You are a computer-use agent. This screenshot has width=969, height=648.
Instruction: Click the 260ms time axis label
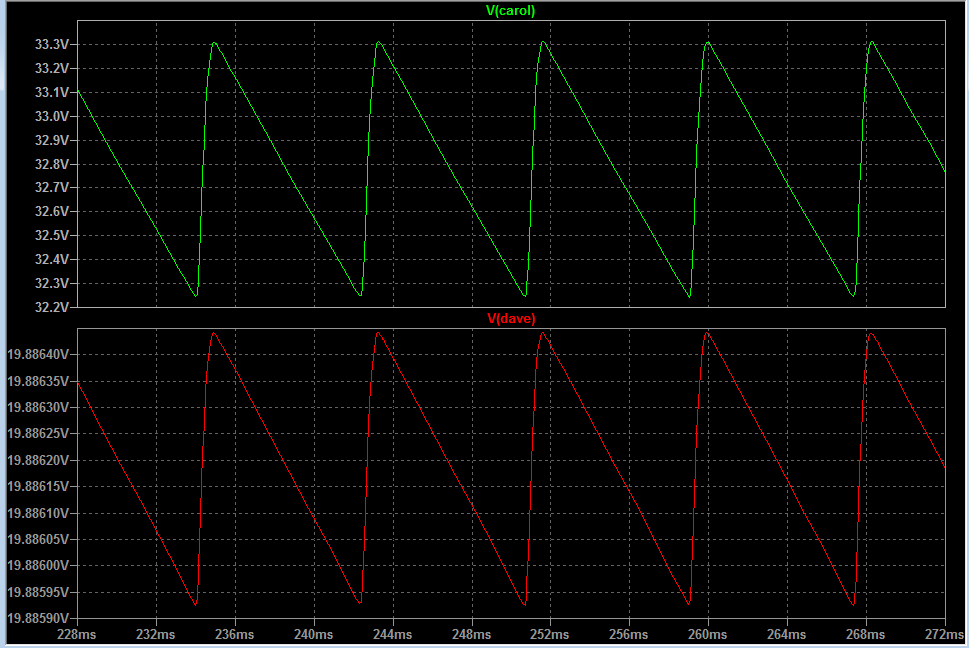pyautogui.click(x=708, y=634)
